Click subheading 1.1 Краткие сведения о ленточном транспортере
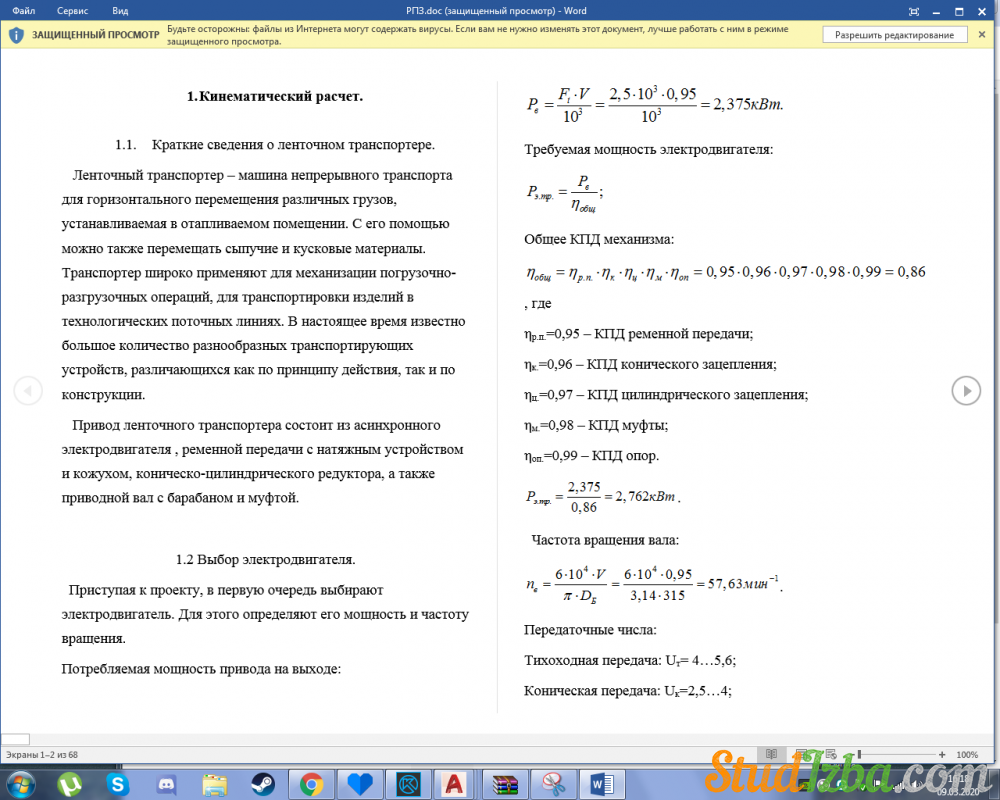The image size is (1000, 800). point(275,145)
